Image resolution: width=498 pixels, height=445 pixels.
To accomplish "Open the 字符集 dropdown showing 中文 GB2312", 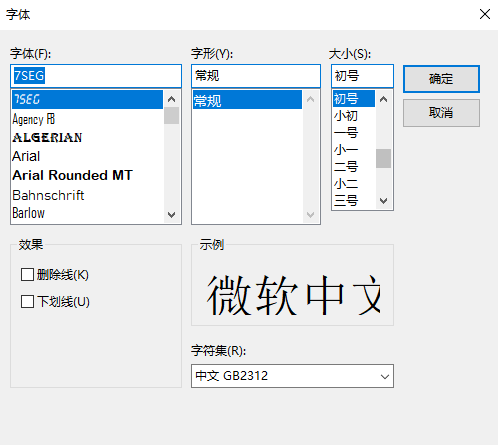I will tap(292, 376).
